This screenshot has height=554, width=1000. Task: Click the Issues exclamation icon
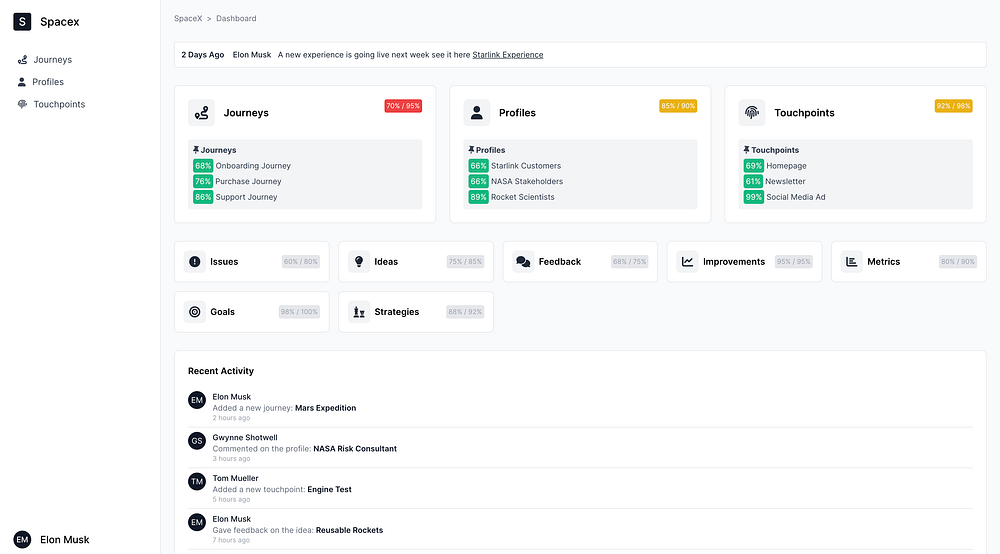[195, 261]
